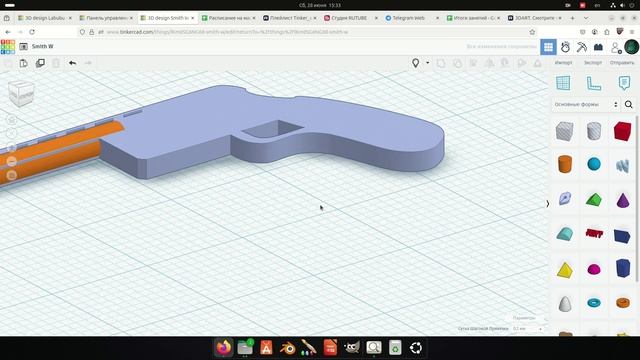Pick the dark blue Polygon shape
This screenshot has width=640, height=360.
(x=623, y=268)
